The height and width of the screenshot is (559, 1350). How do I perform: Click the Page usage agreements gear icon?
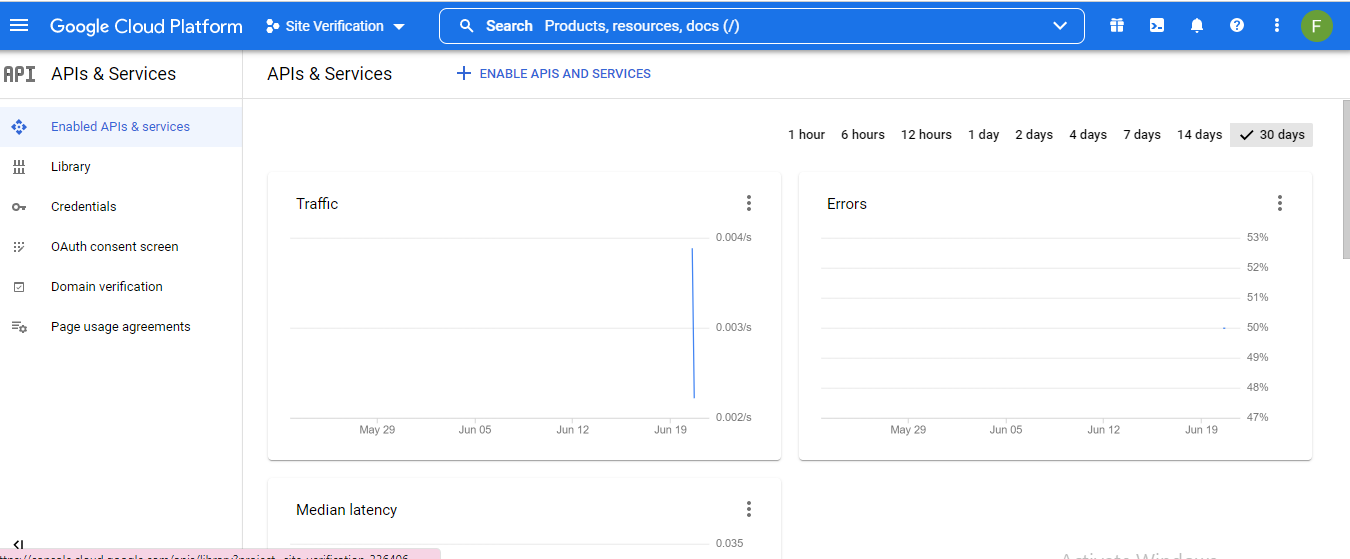click(18, 327)
